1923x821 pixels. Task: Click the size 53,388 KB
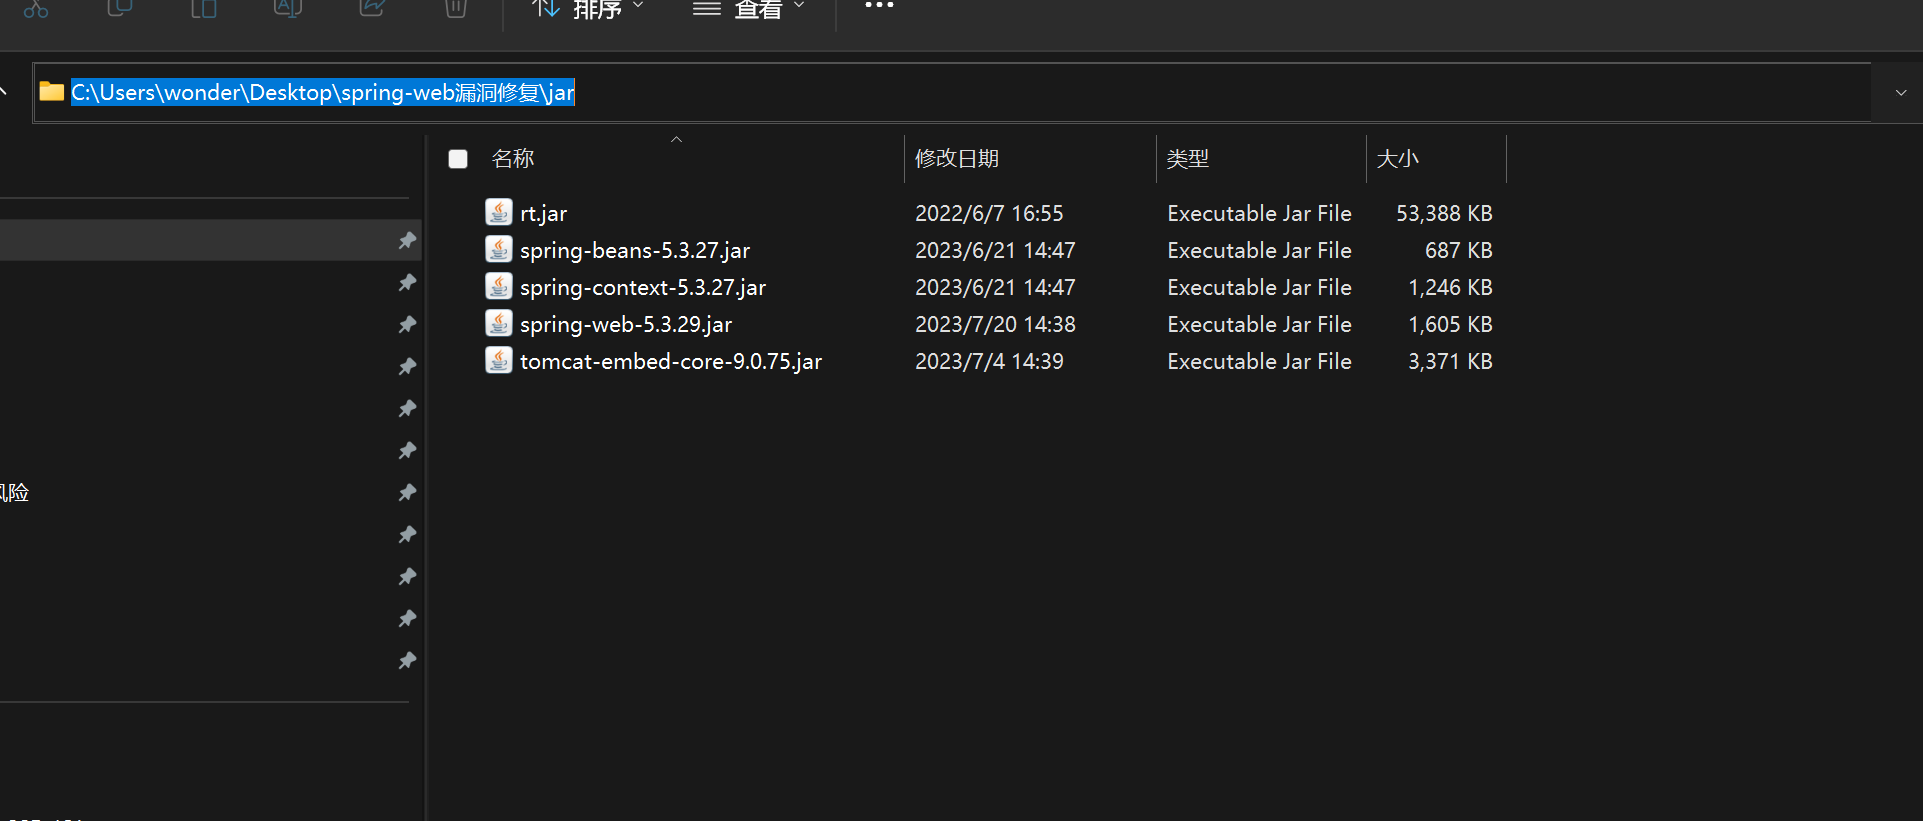coord(1444,213)
